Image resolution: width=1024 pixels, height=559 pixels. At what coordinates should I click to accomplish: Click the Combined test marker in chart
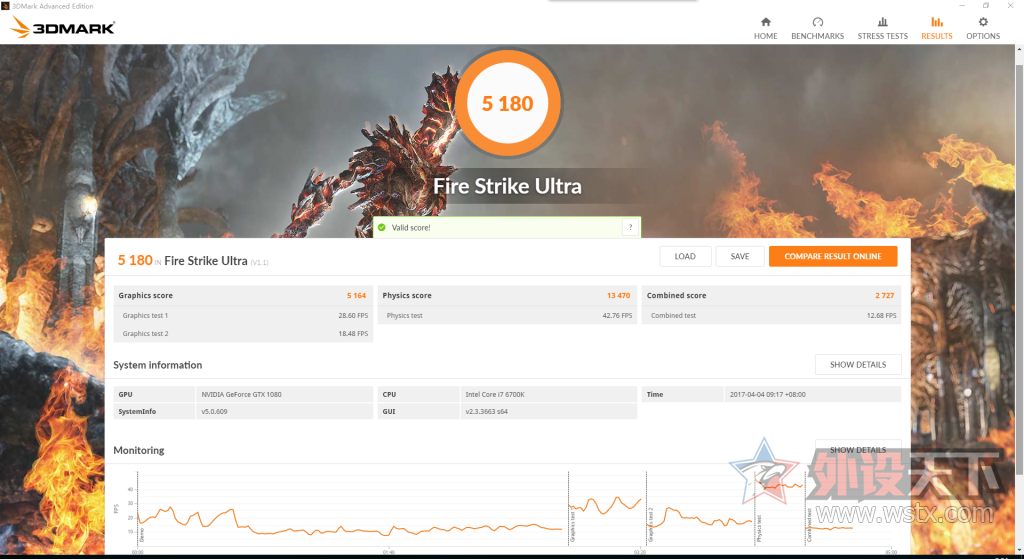coord(809,526)
